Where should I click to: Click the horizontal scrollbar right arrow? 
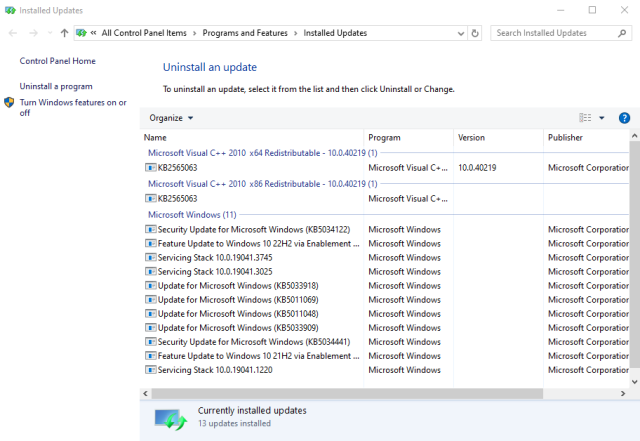click(x=623, y=394)
